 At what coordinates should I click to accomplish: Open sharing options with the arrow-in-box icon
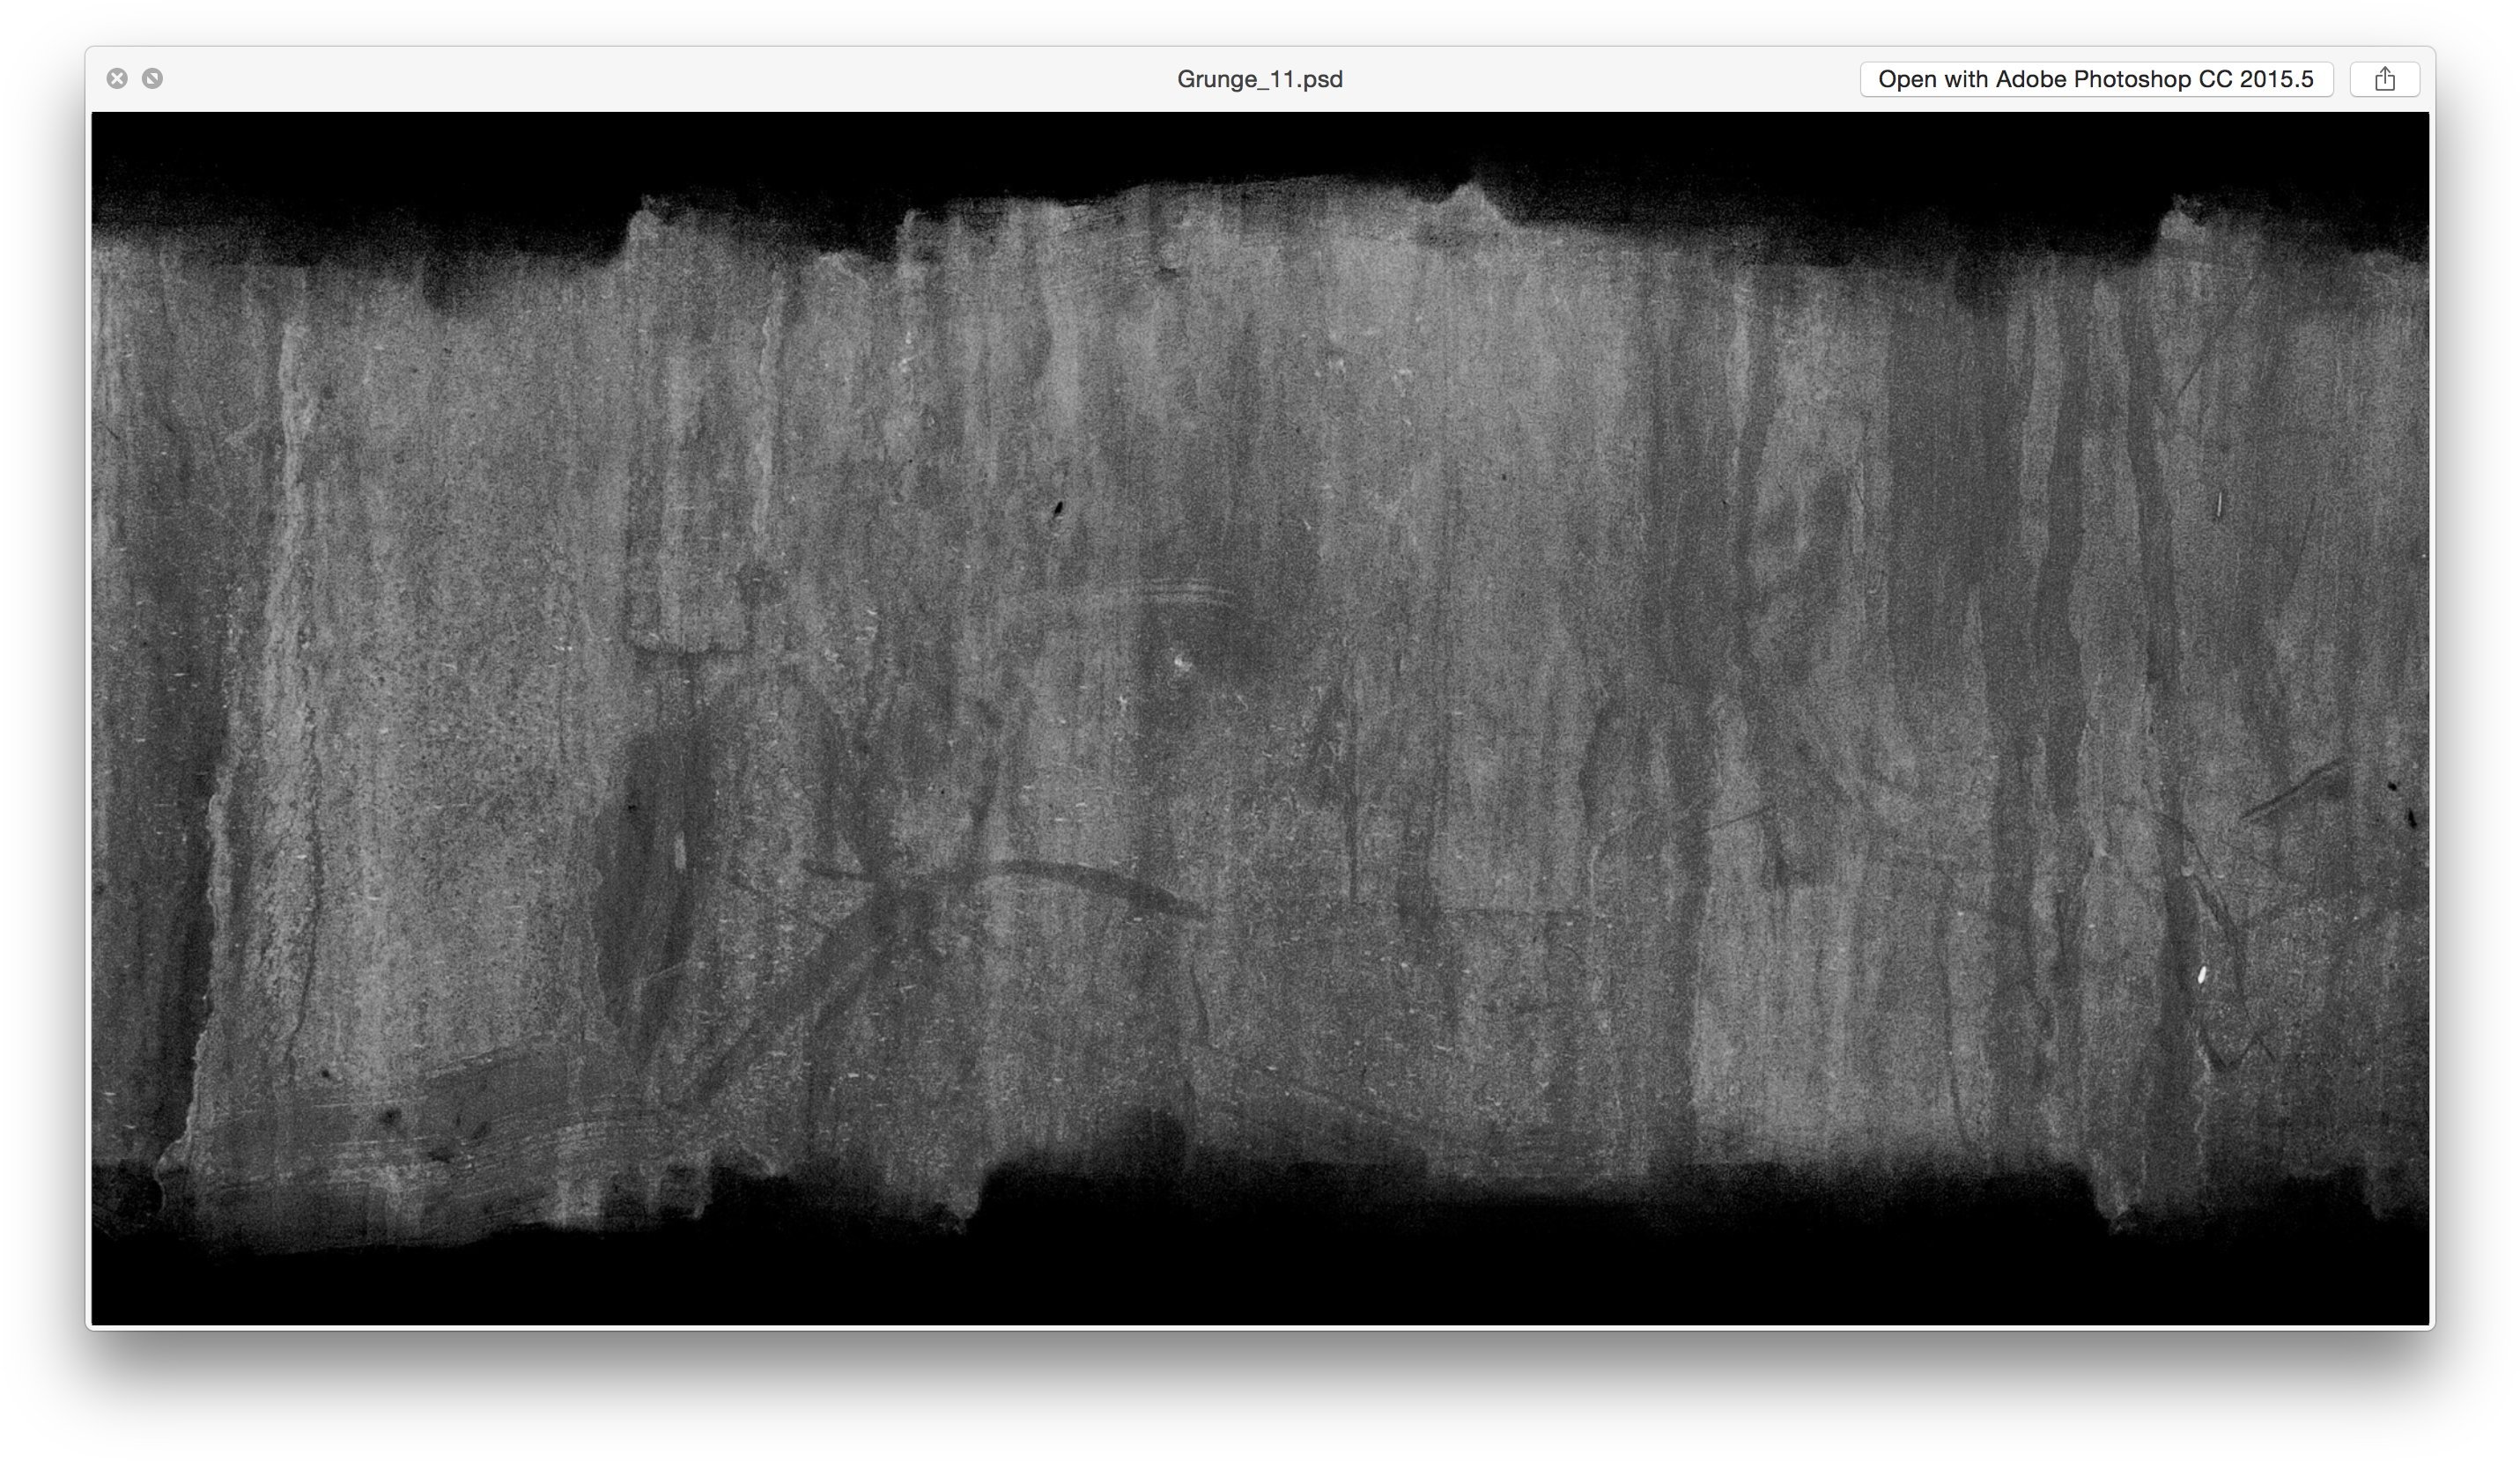(2384, 78)
